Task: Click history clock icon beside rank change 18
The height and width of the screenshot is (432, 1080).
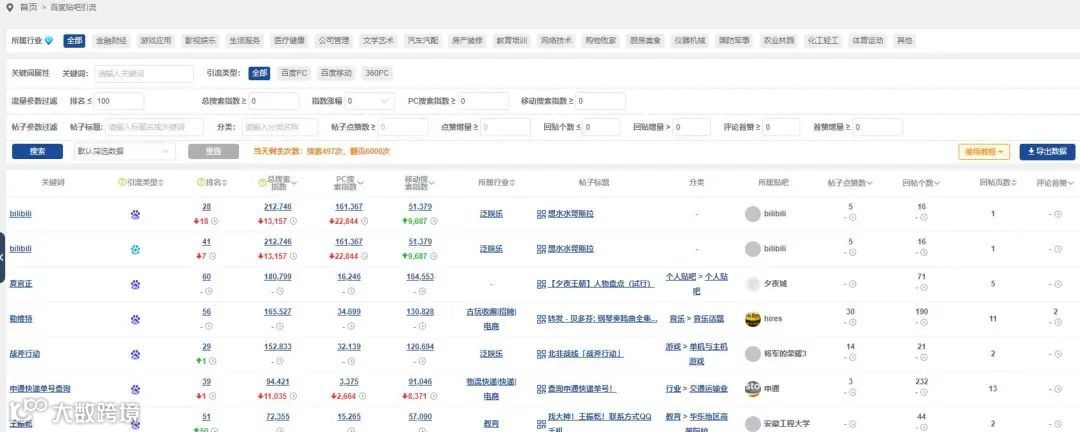Action: pyautogui.click(x=214, y=221)
